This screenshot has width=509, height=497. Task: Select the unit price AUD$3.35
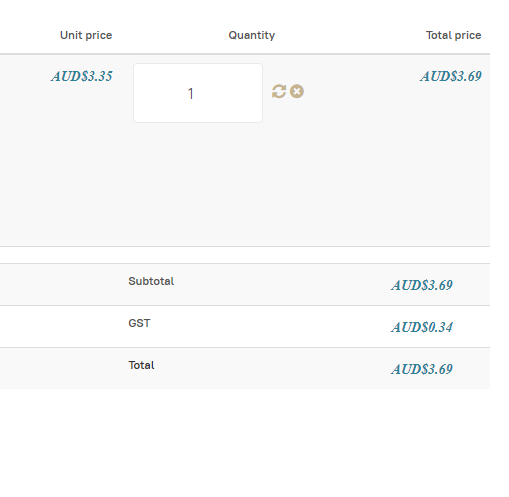[x=82, y=76]
